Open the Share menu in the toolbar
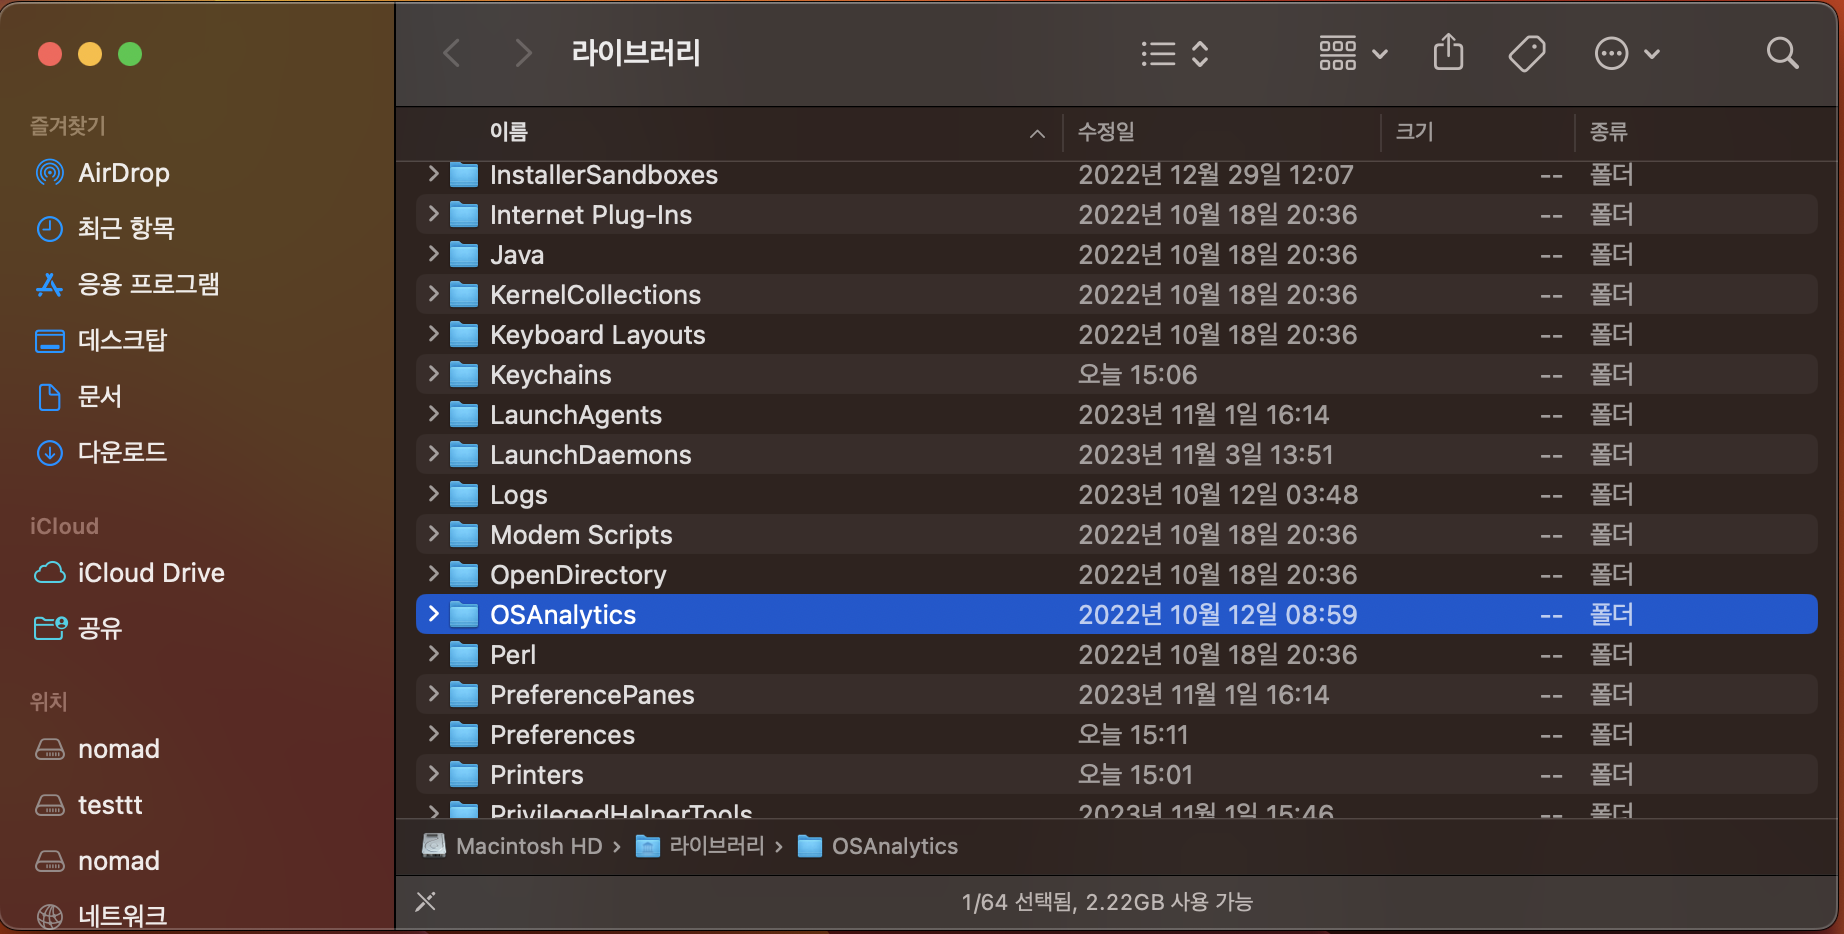Viewport: 1844px width, 934px height. (1447, 53)
